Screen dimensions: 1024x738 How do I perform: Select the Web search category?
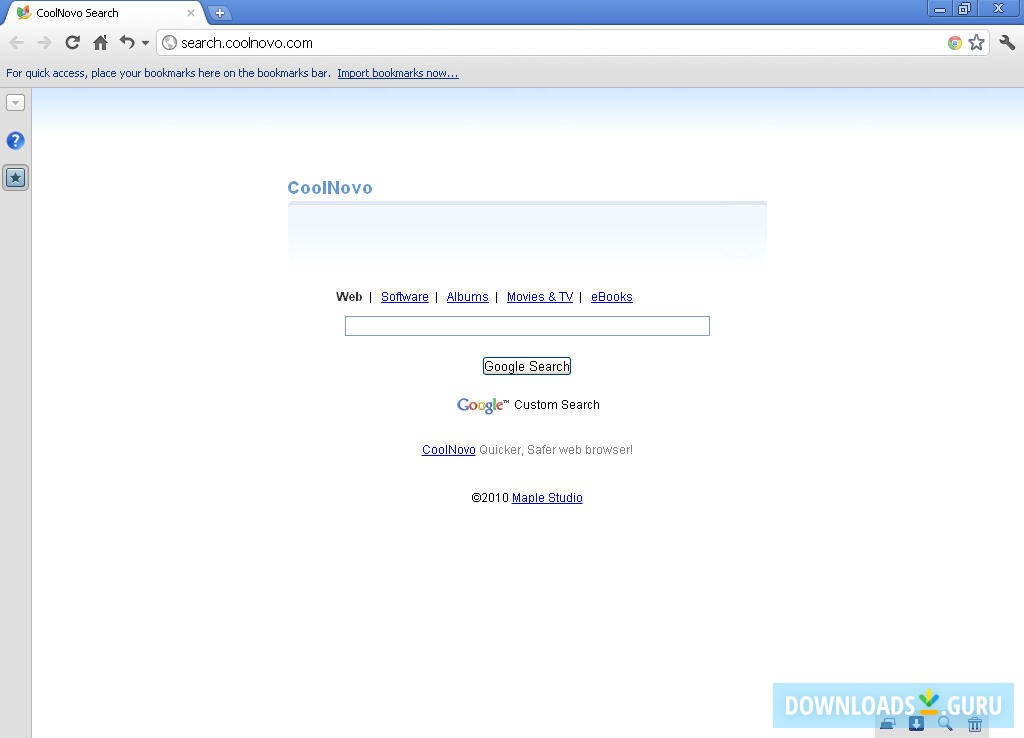tap(349, 297)
